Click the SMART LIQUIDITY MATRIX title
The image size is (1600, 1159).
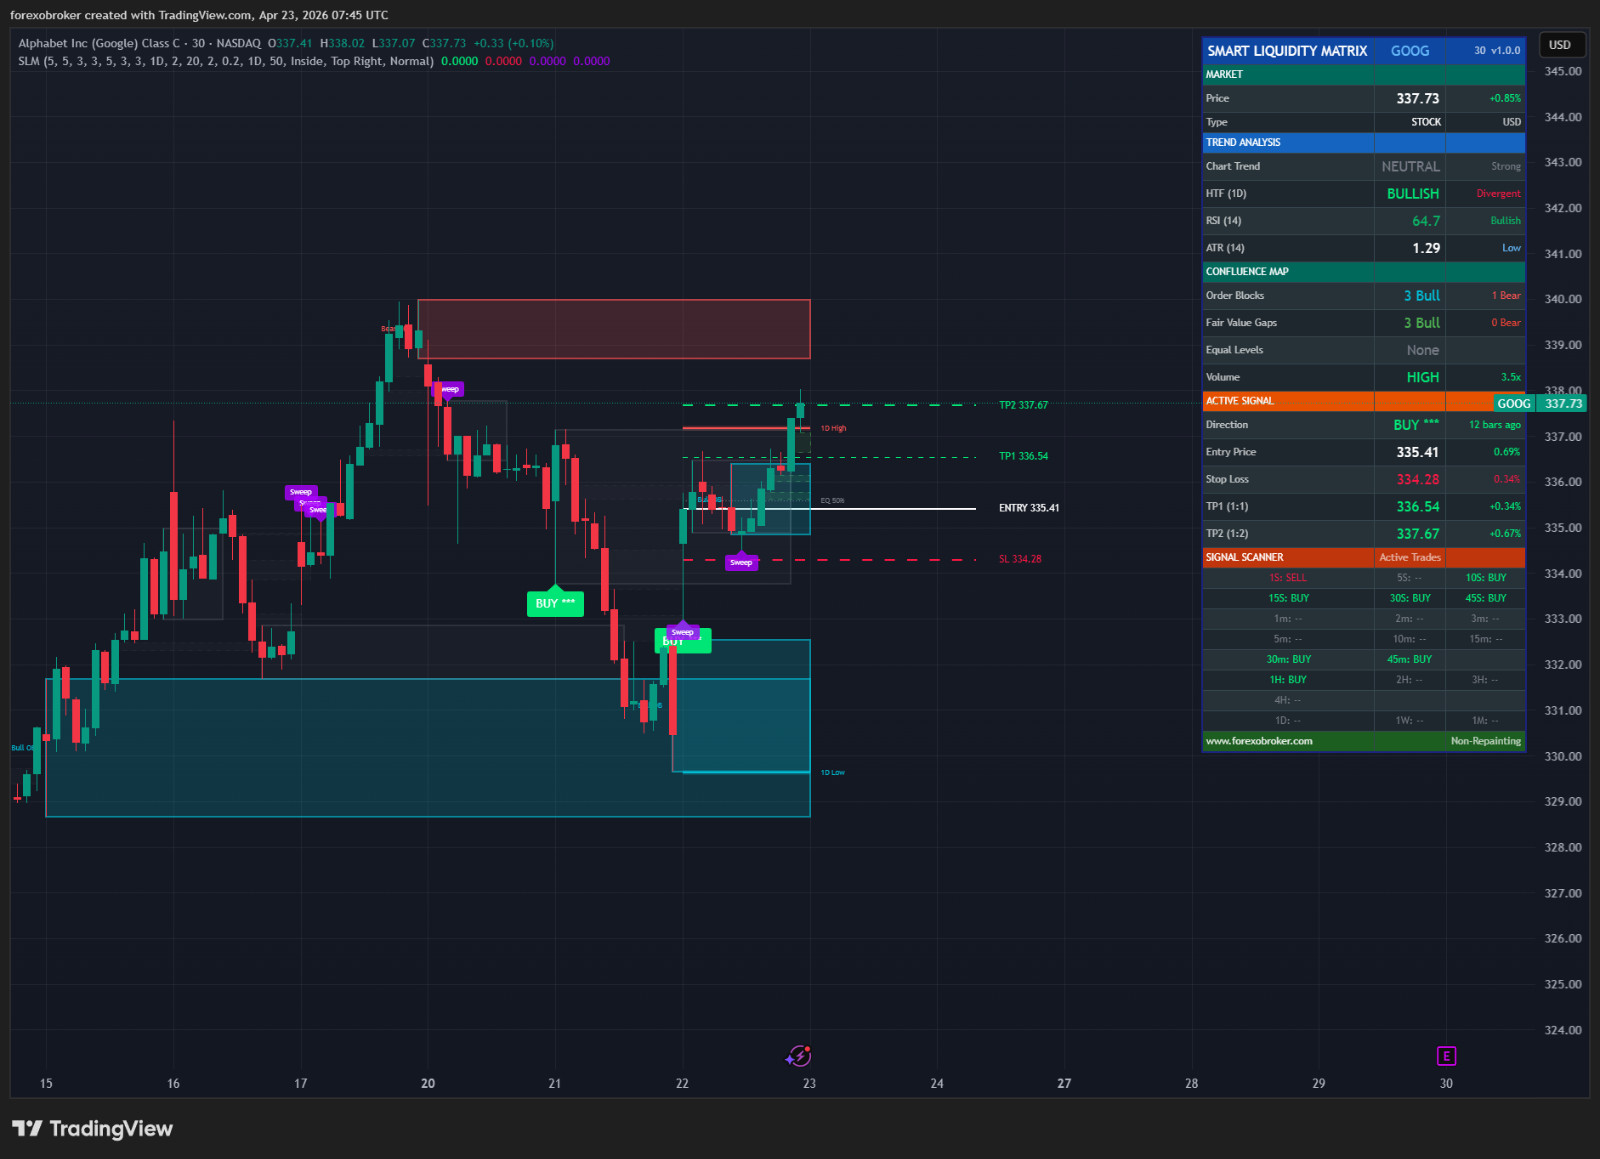coord(1287,51)
